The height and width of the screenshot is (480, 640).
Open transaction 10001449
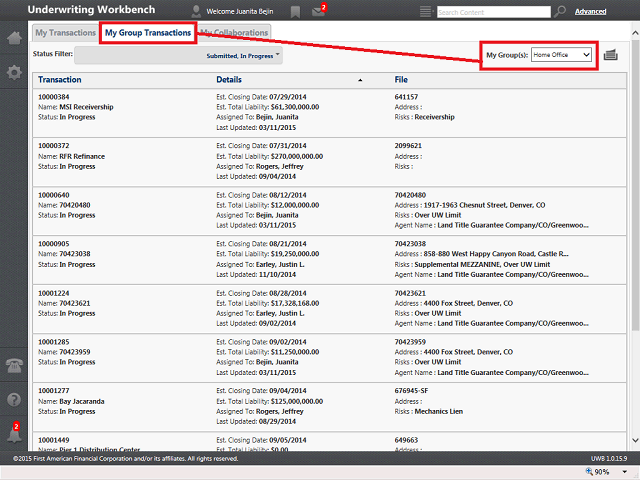tap(53, 440)
